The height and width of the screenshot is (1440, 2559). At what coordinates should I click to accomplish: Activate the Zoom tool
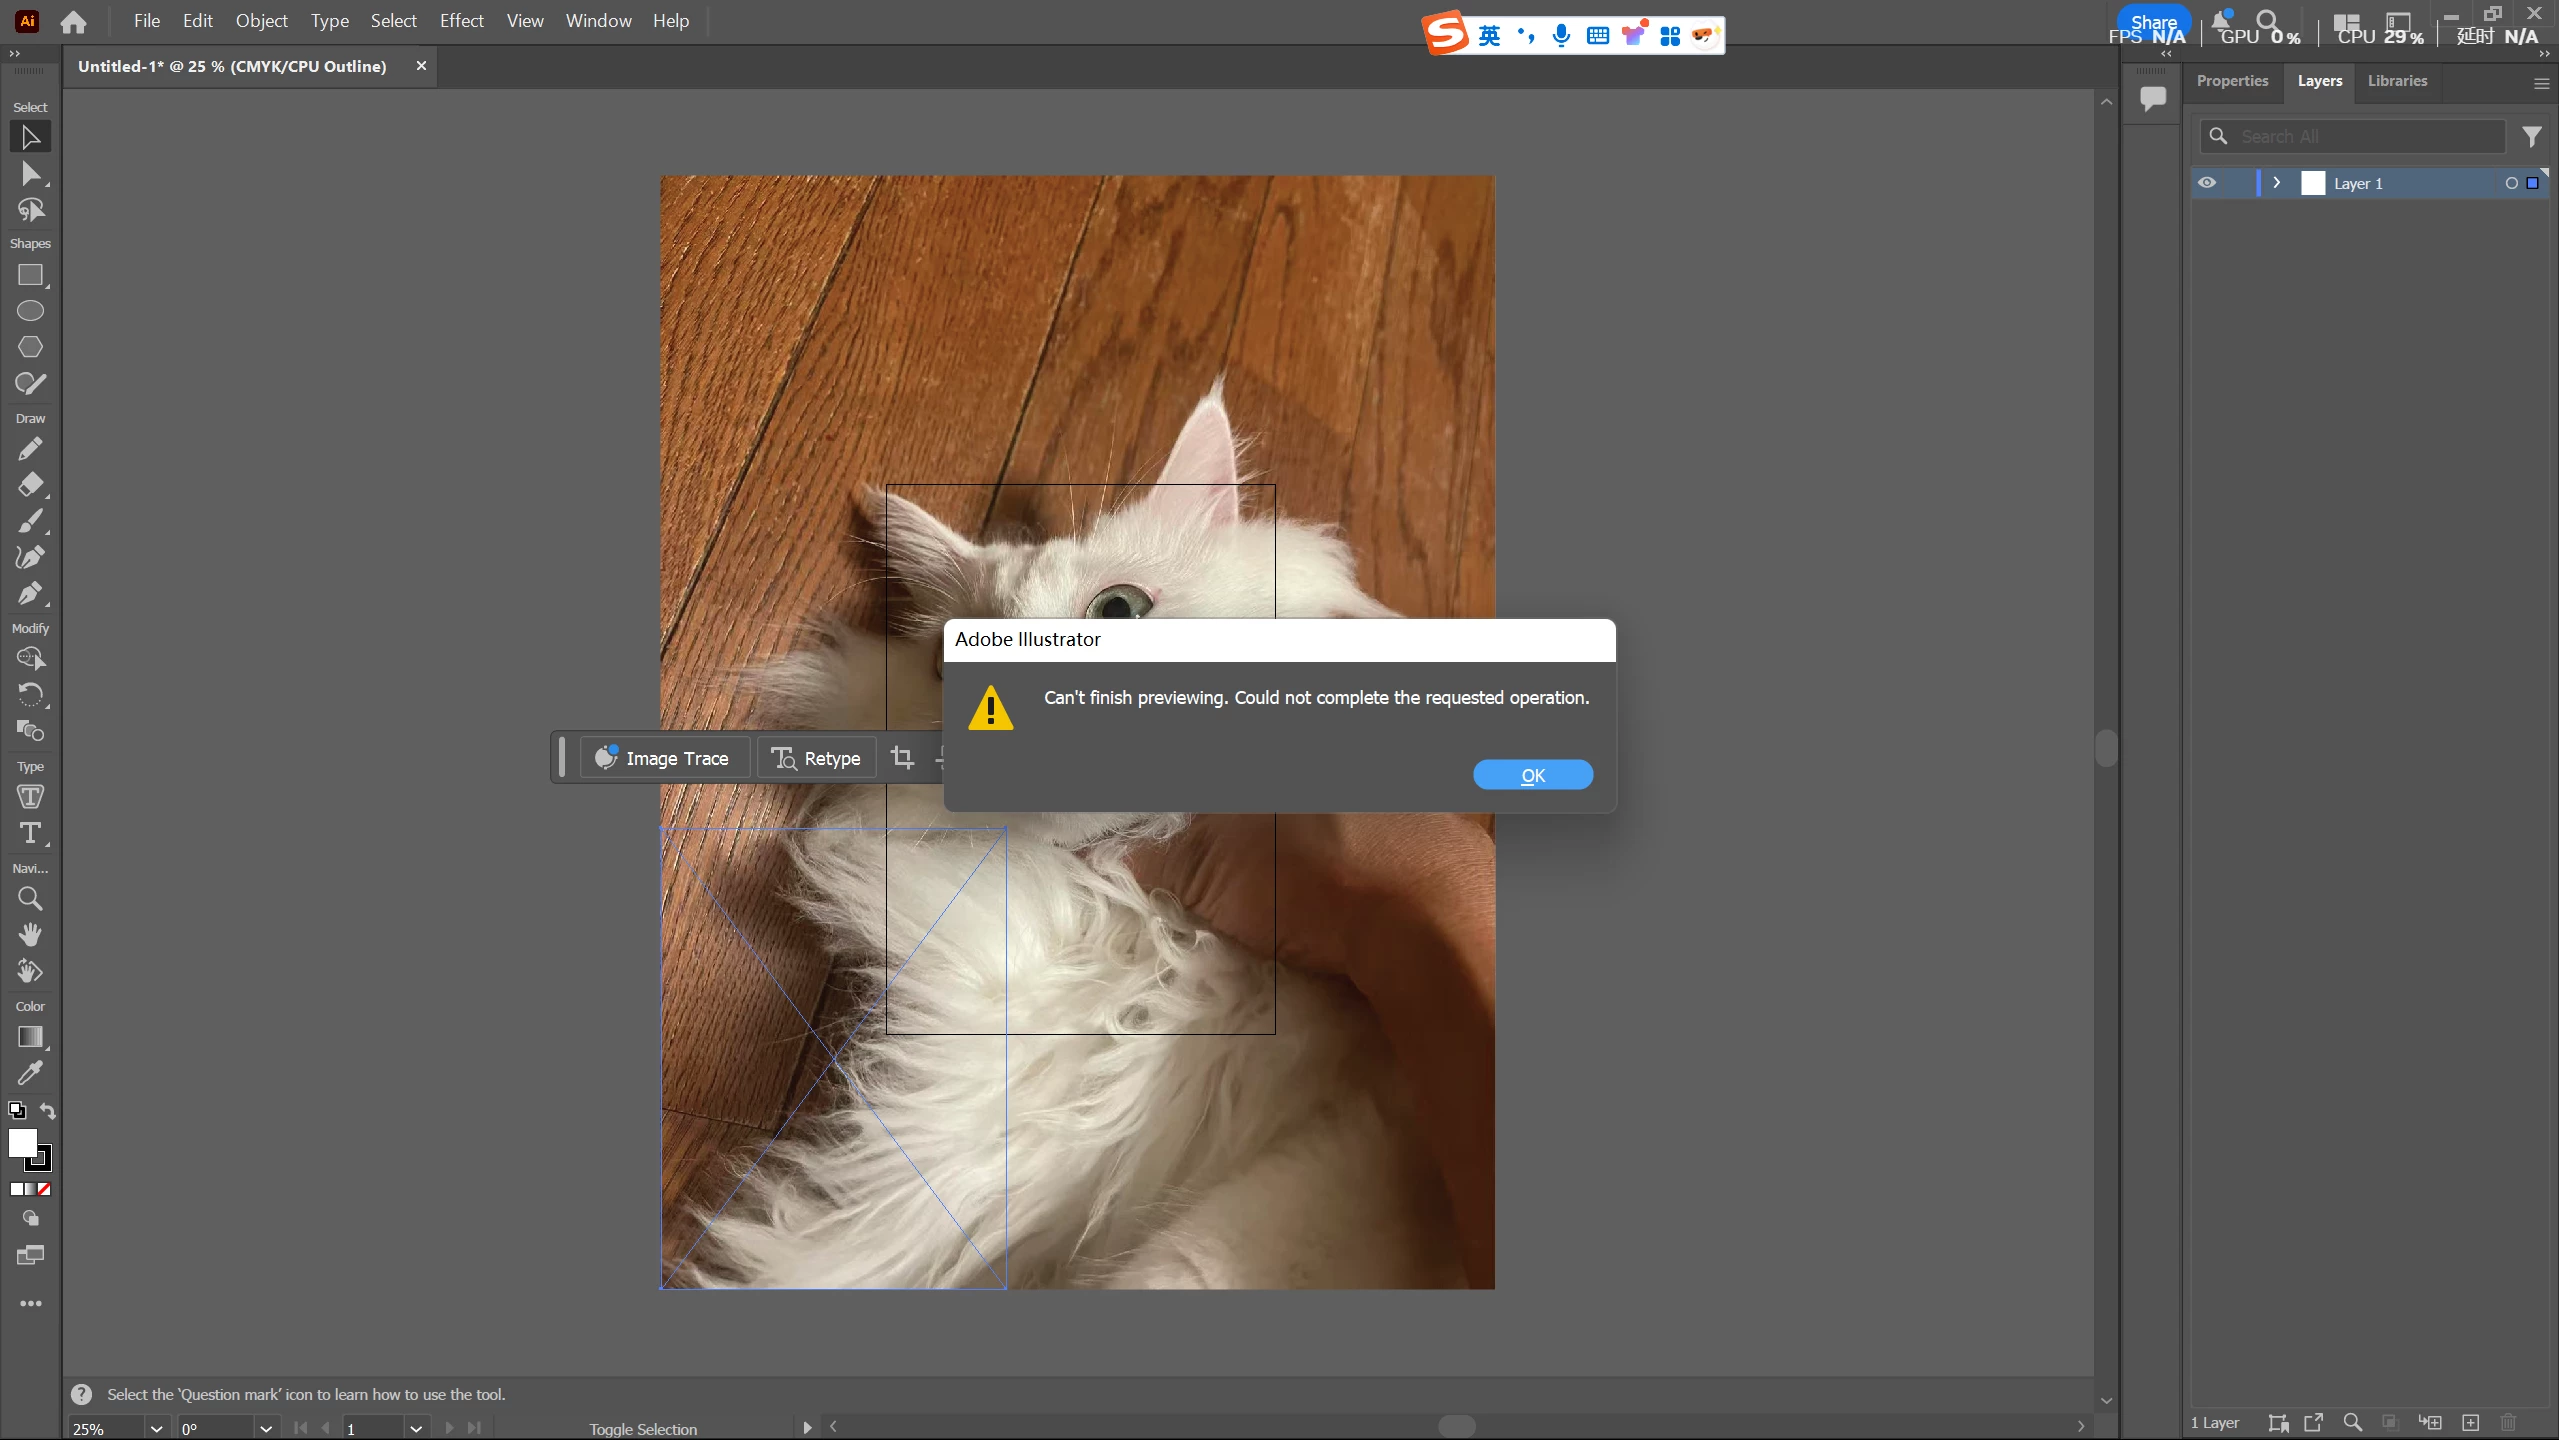pyautogui.click(x=30, y=899)
